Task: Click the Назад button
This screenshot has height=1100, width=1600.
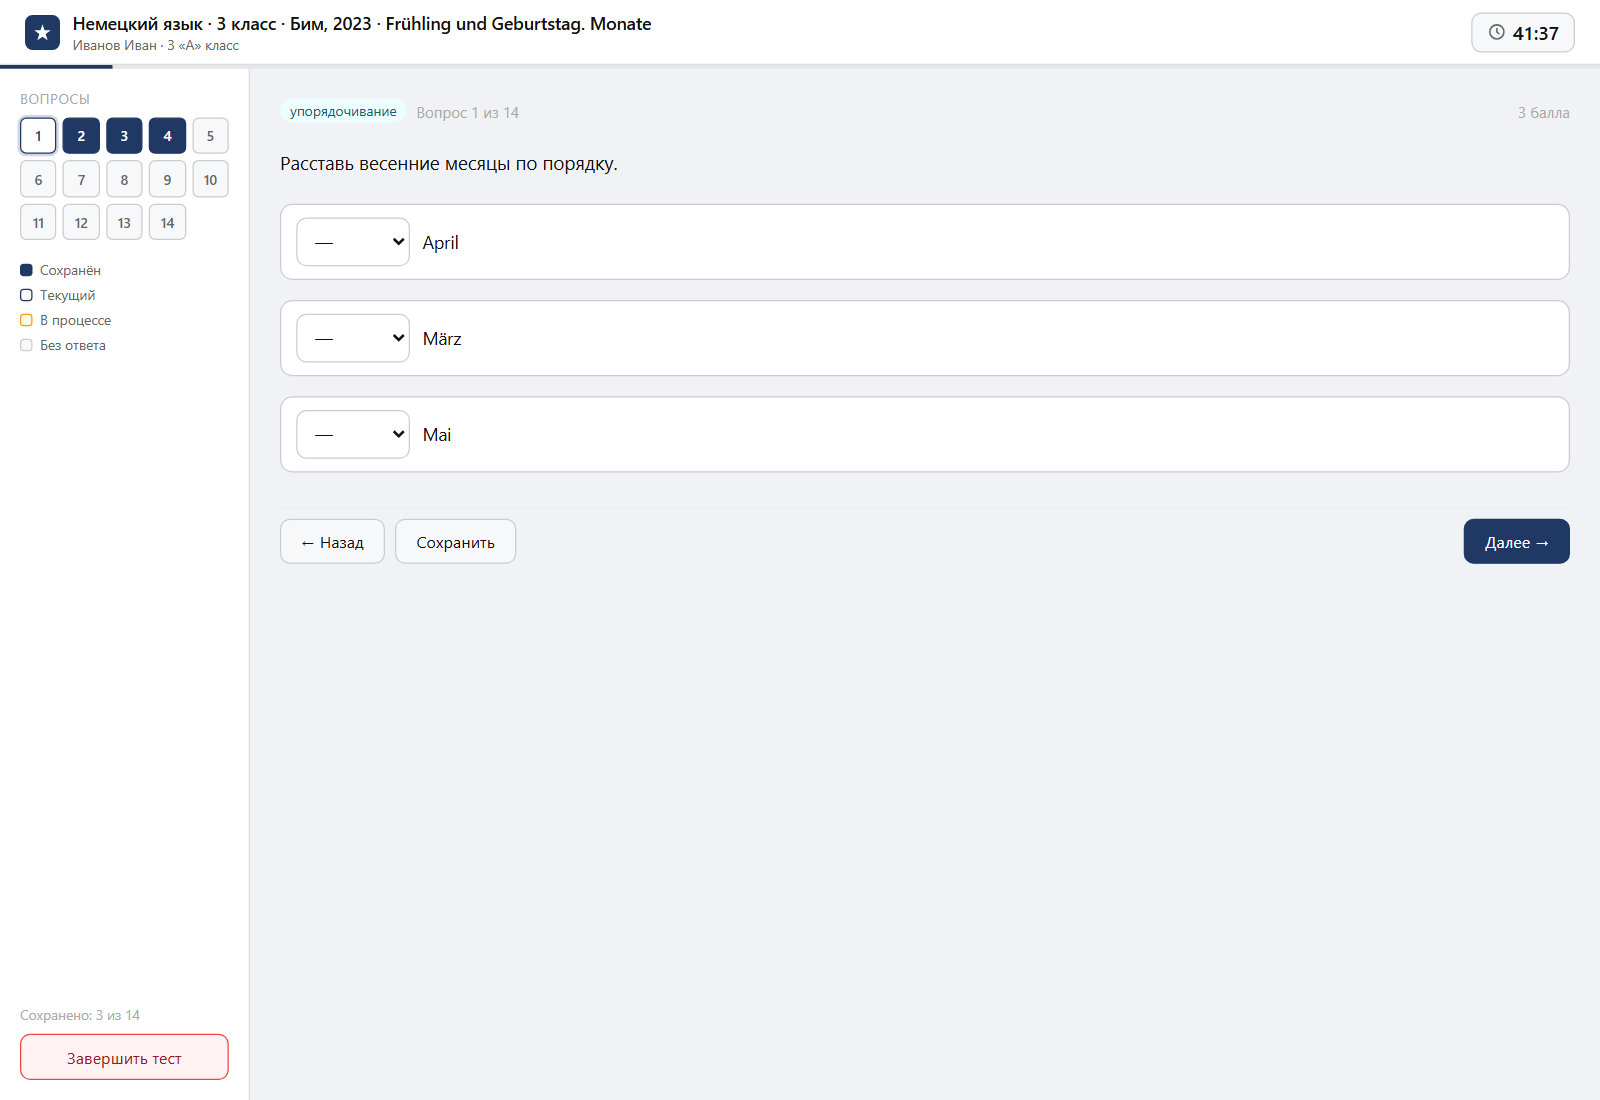Action: coord(332,541)
